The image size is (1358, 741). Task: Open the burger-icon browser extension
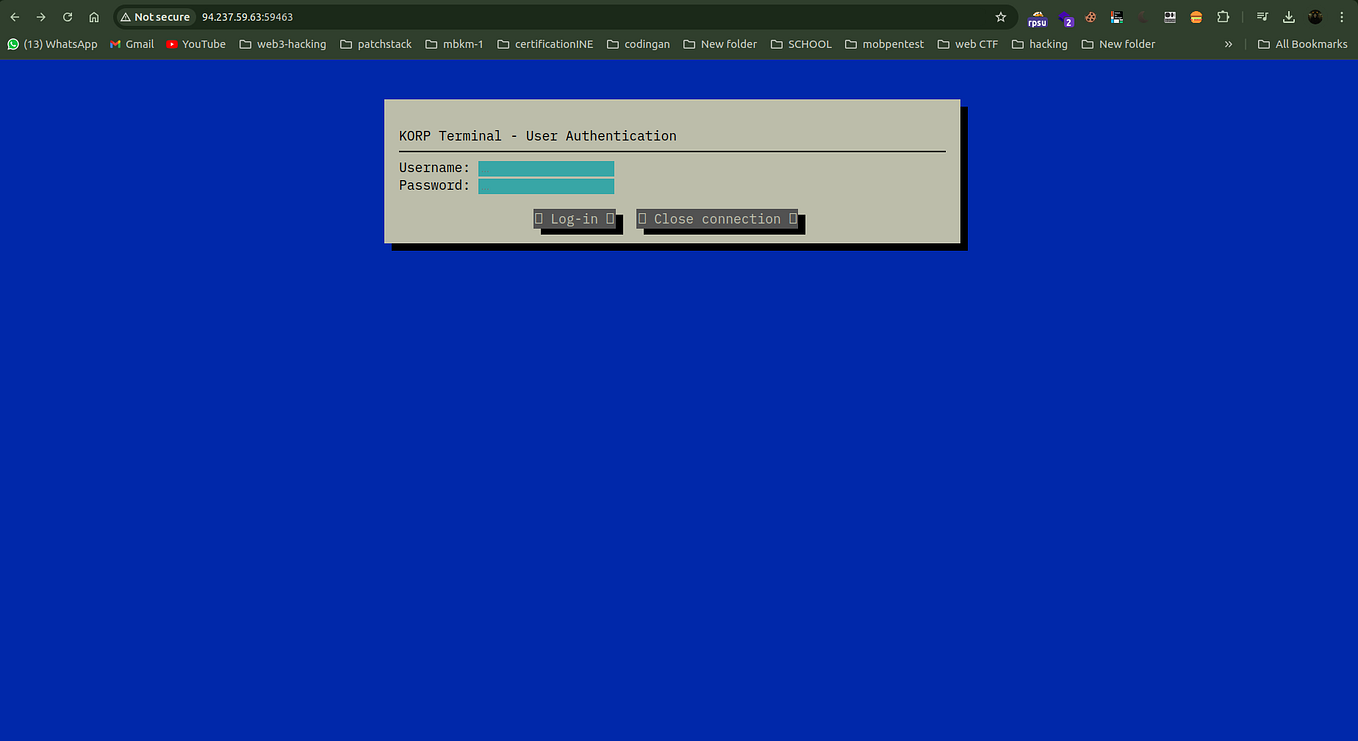pyautogui.click(x=1196, y=16)
